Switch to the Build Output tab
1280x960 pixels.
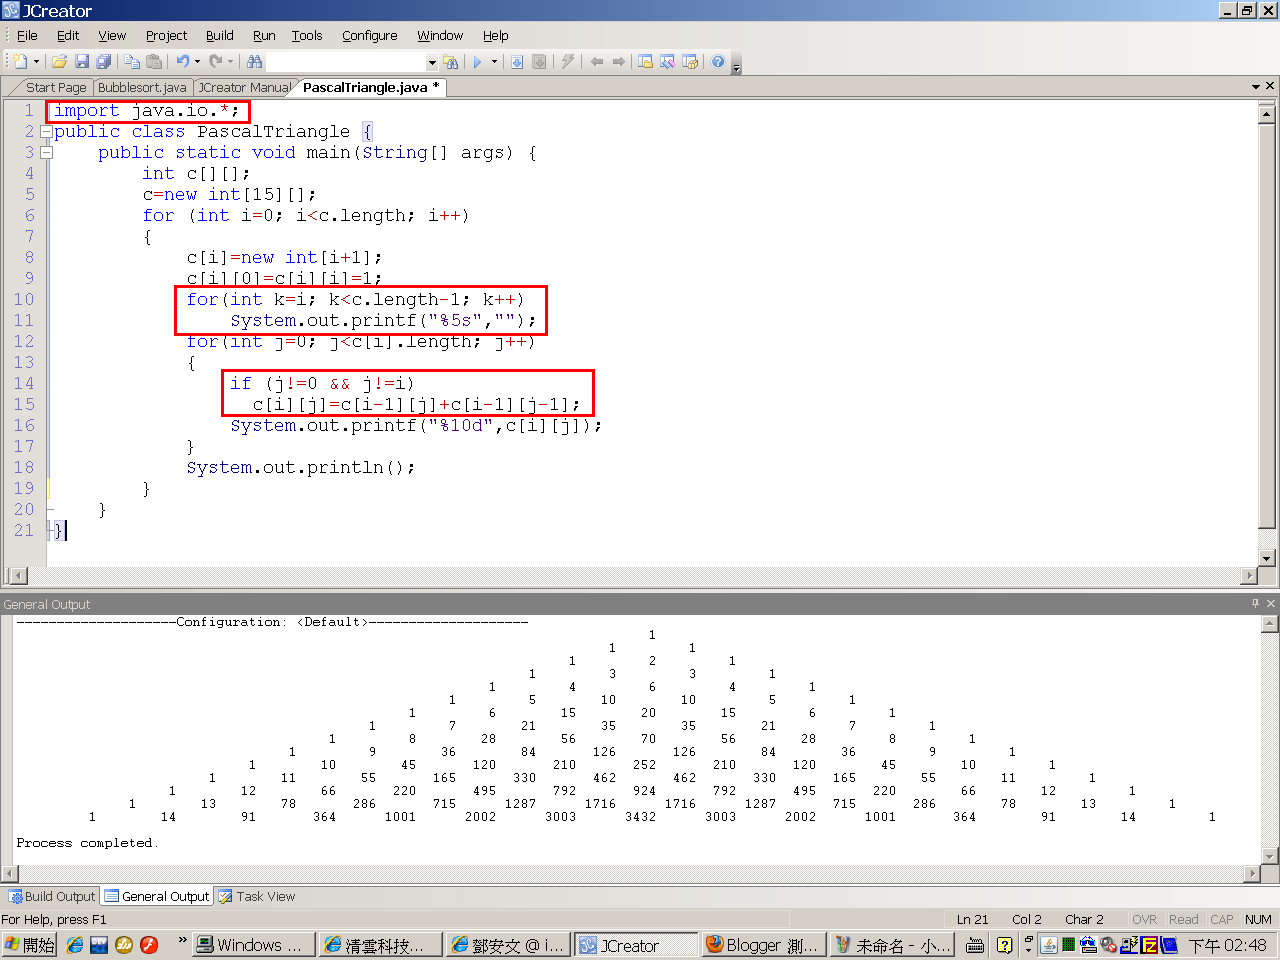pos(52,896)
